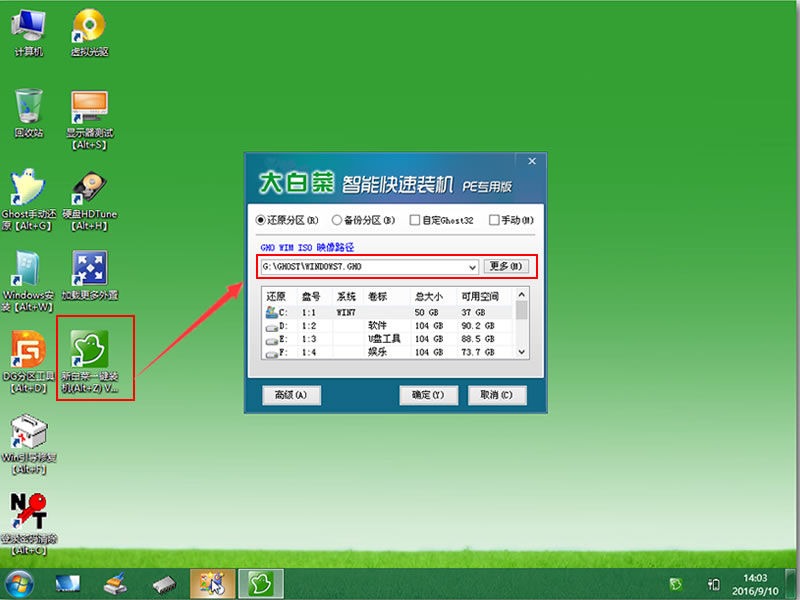This screenshot has height=600, width=800.
Task: Close the 大白菜 installer dialog
Action: pyautogui.click(x=532, y=161)
